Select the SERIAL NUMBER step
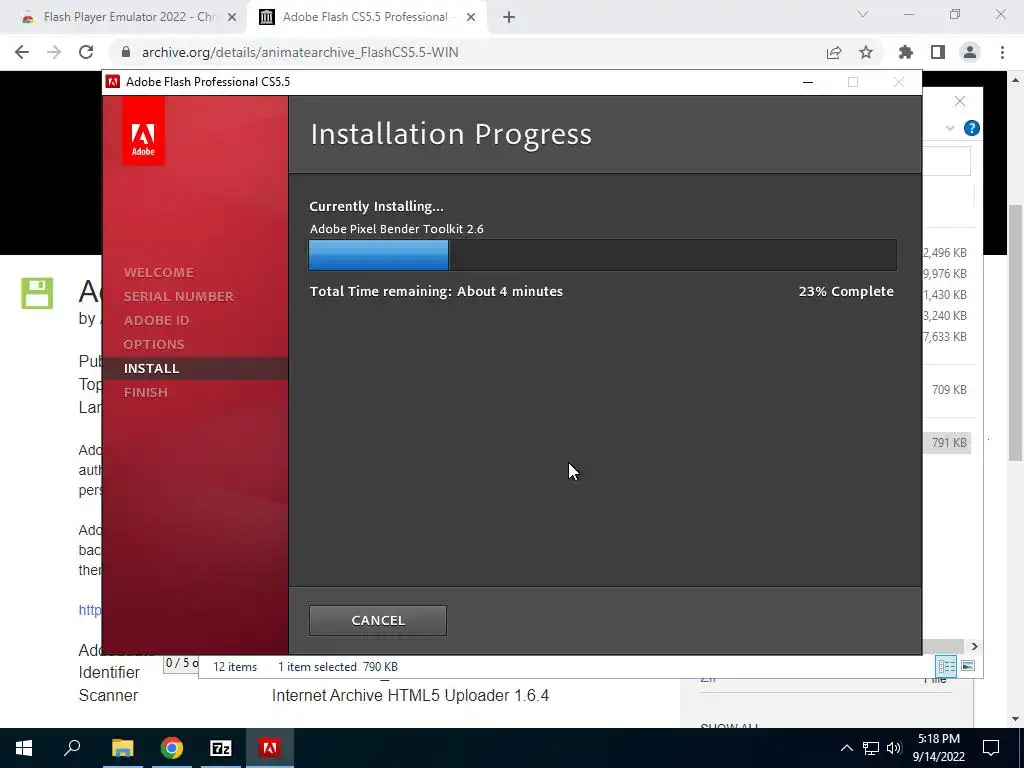Image resolution: width=1024 pixels, height=768 pixels. [179, 296]
